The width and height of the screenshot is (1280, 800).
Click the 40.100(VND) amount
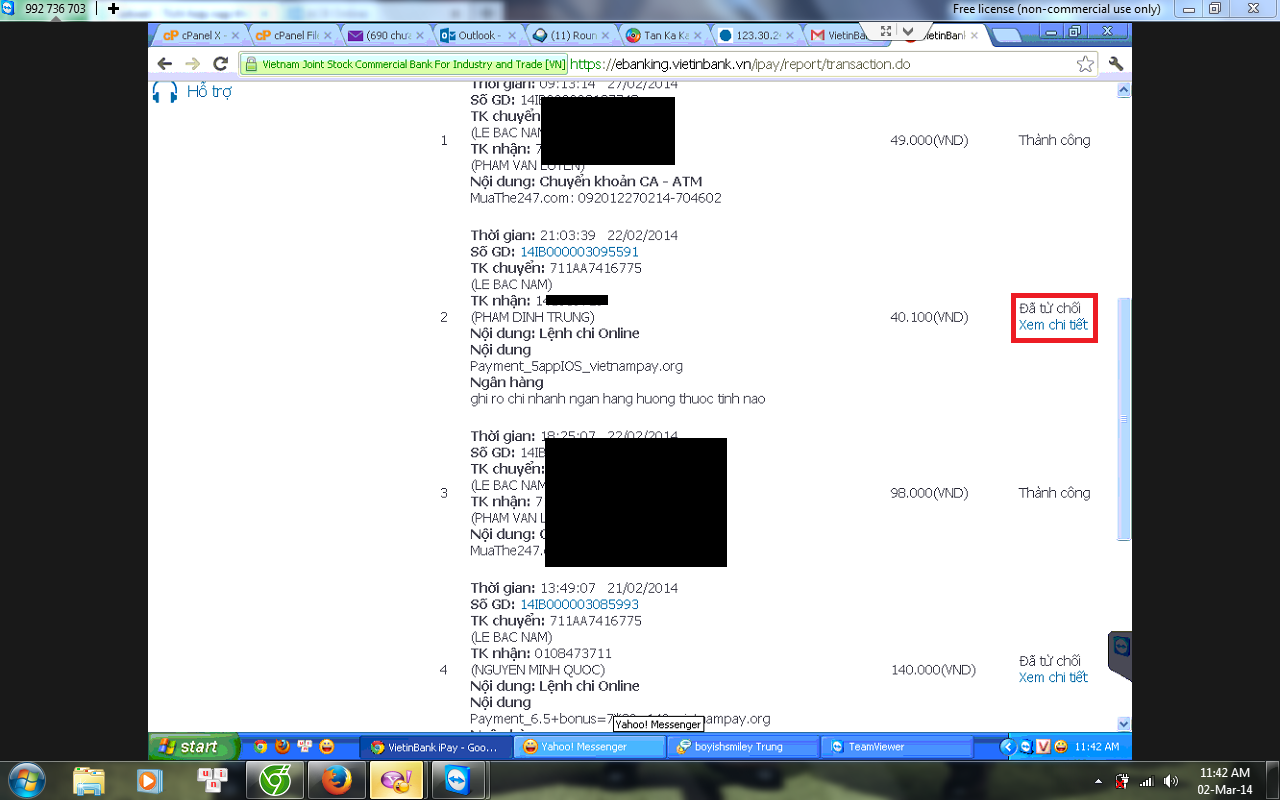tap(929, 317)
